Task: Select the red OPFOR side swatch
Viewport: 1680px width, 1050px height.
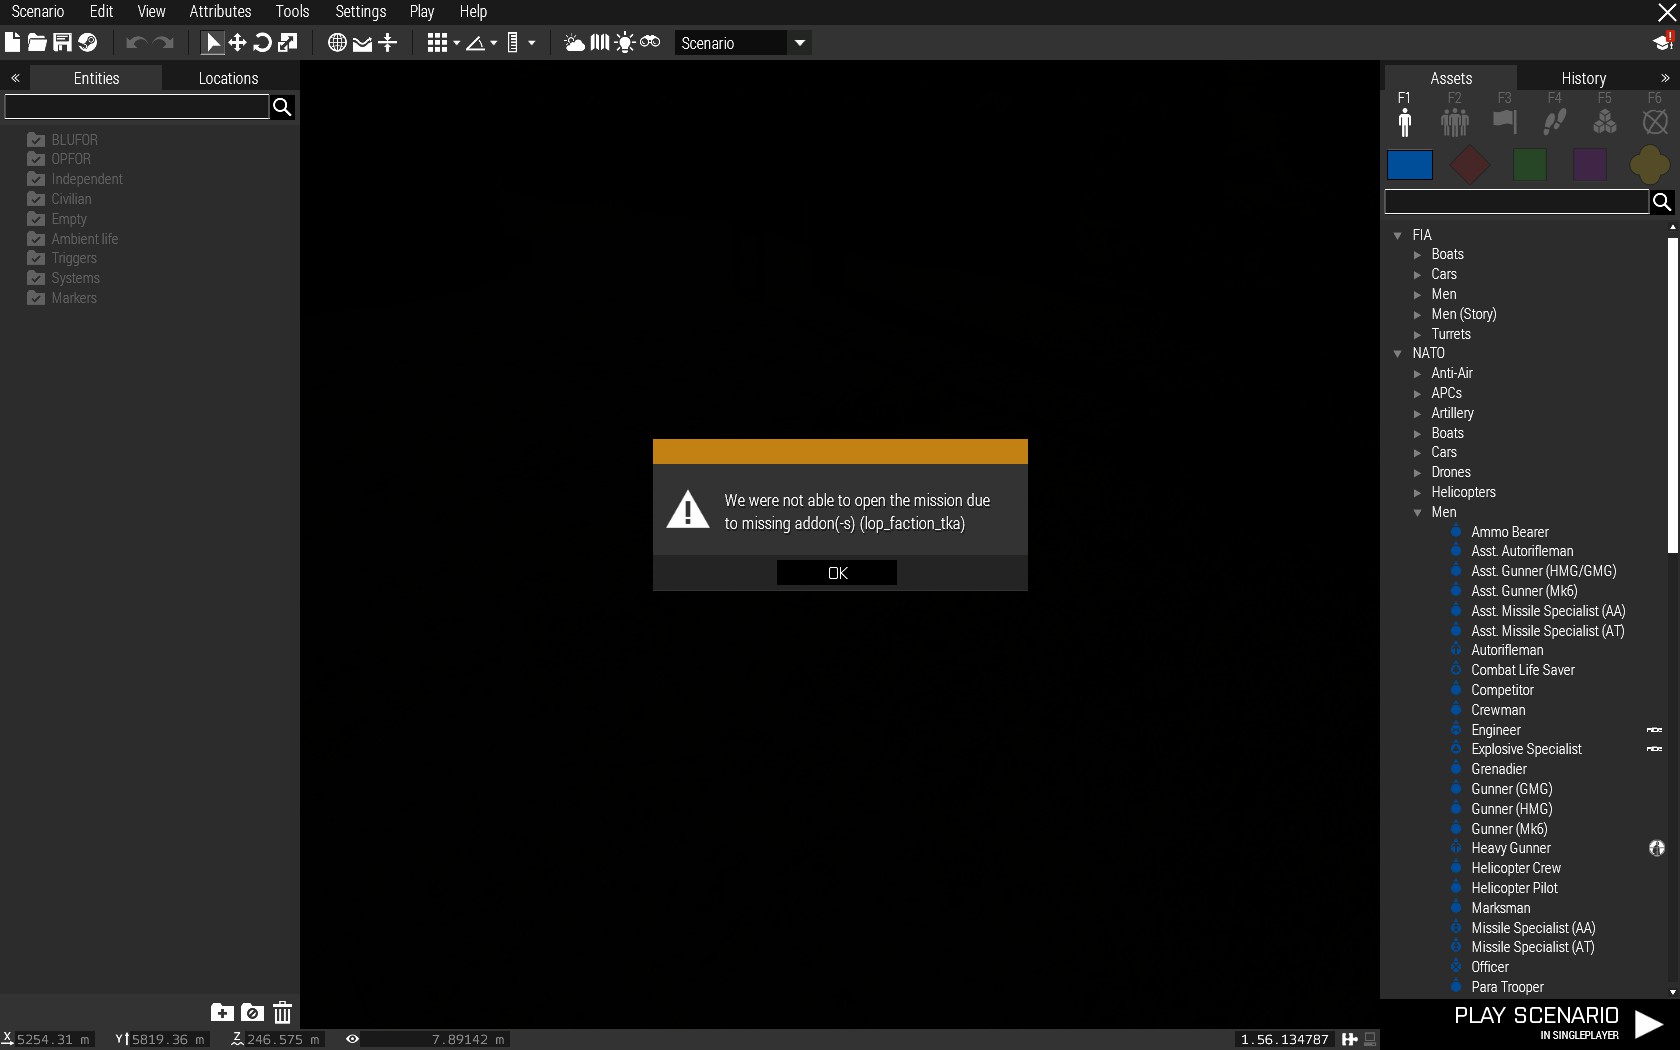Action: (1469, 165)
